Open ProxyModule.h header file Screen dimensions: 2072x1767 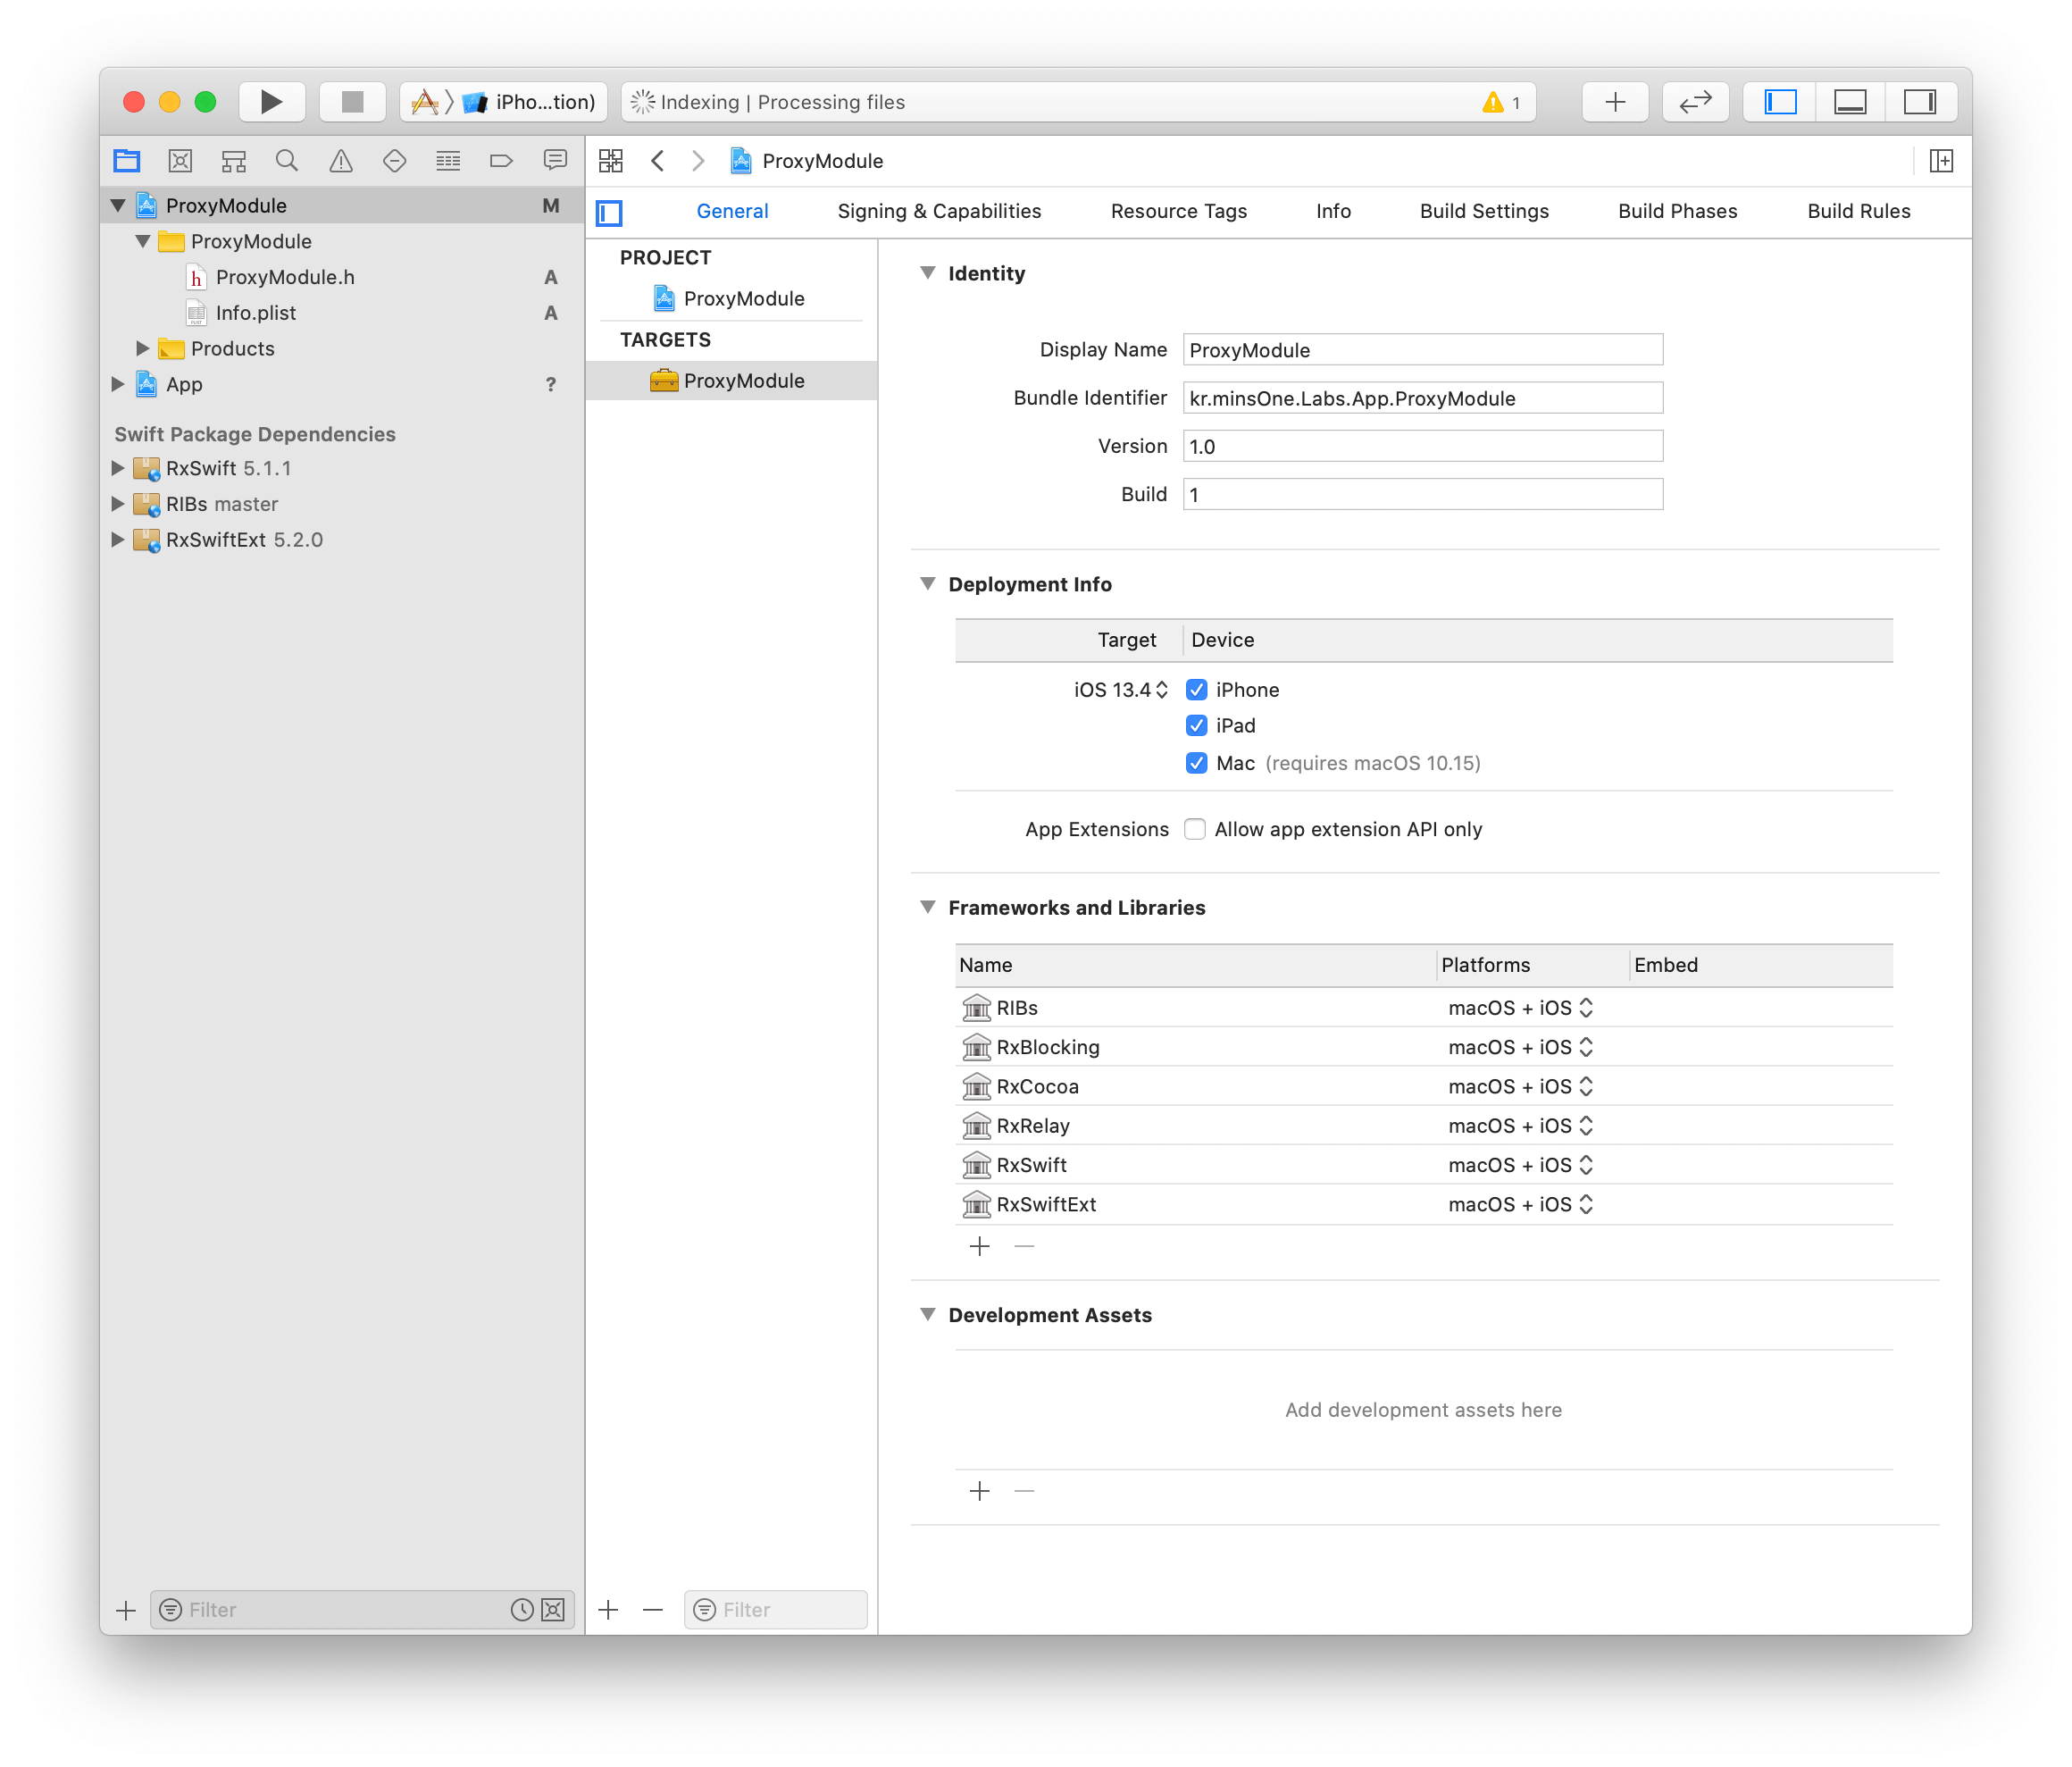(x=285, y=277)
